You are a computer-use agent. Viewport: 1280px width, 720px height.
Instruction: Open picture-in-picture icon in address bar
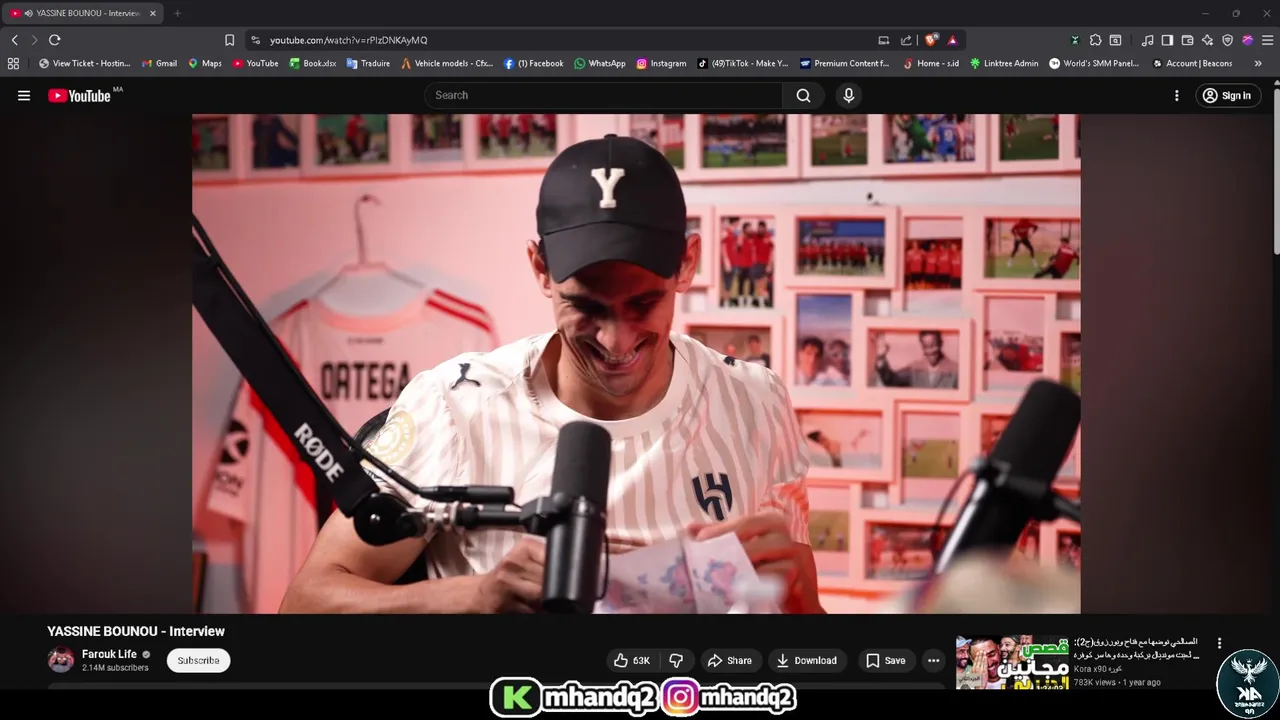[x=884, y=40]
